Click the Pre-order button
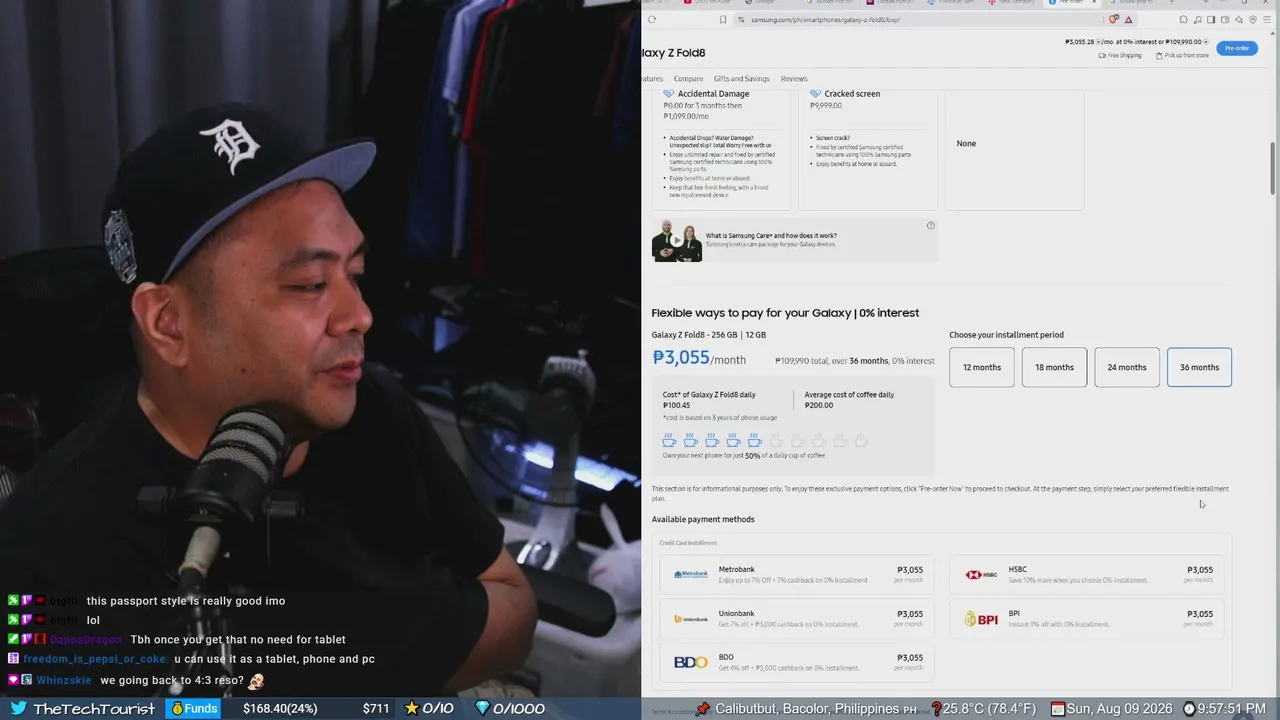The width and height of the screenshot is (1280, 720). tap(1237, 48)
